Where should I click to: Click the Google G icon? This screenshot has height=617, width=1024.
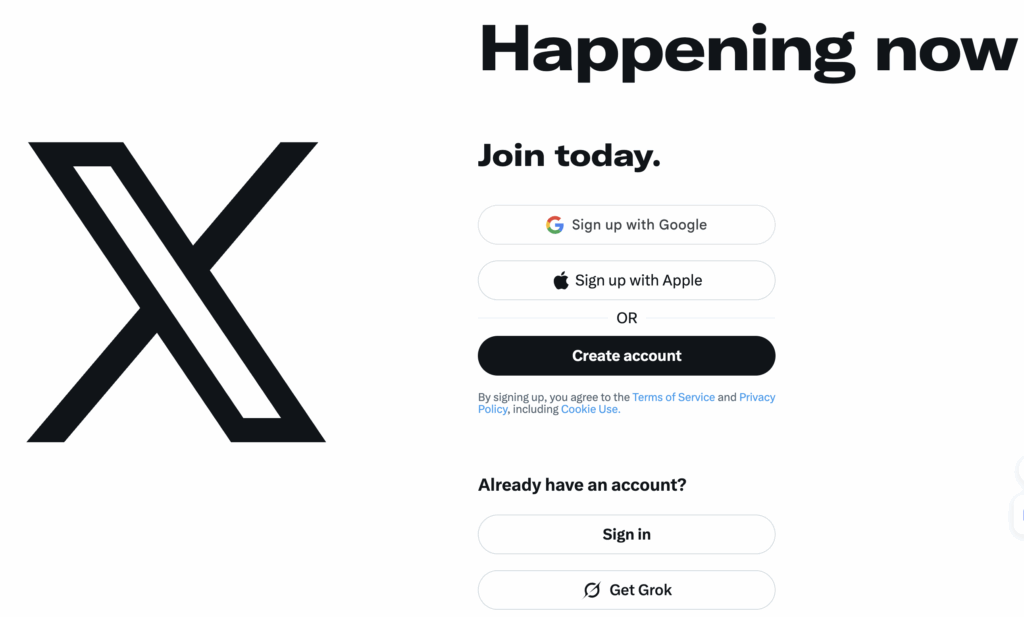pyautogui.click(x=554, y=225)
